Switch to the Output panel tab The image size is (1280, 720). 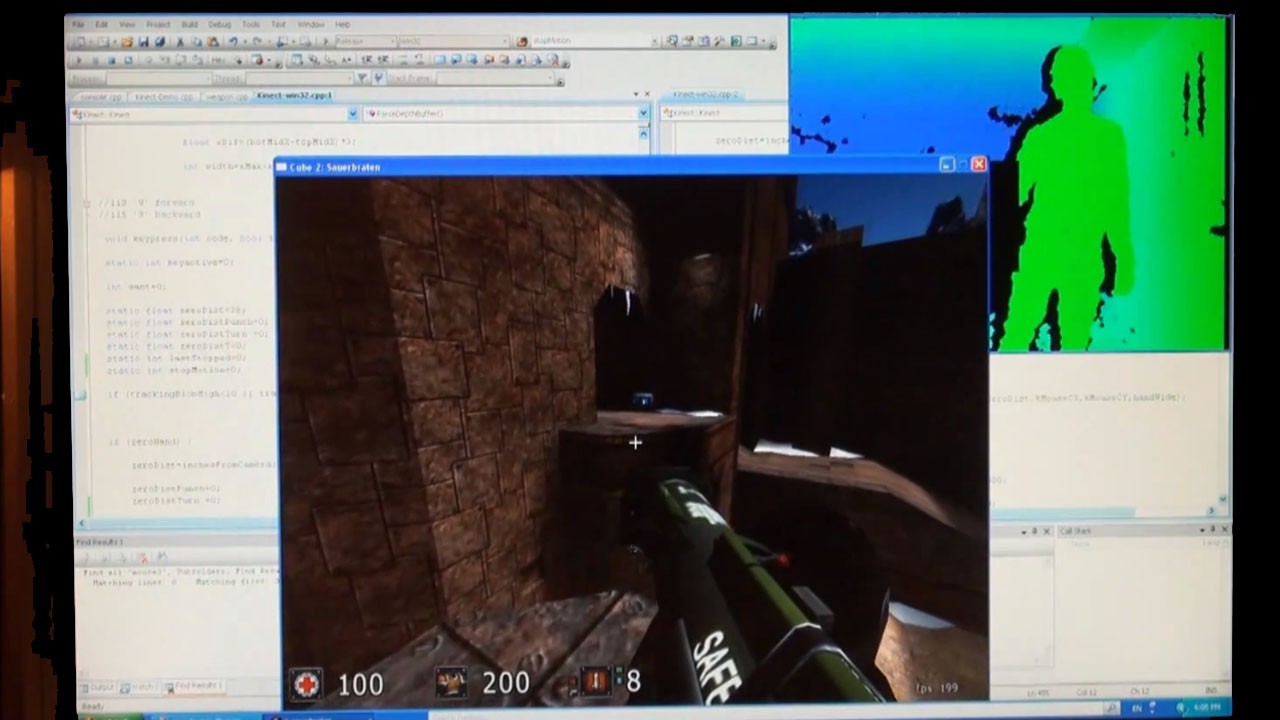tap(101, 687)
